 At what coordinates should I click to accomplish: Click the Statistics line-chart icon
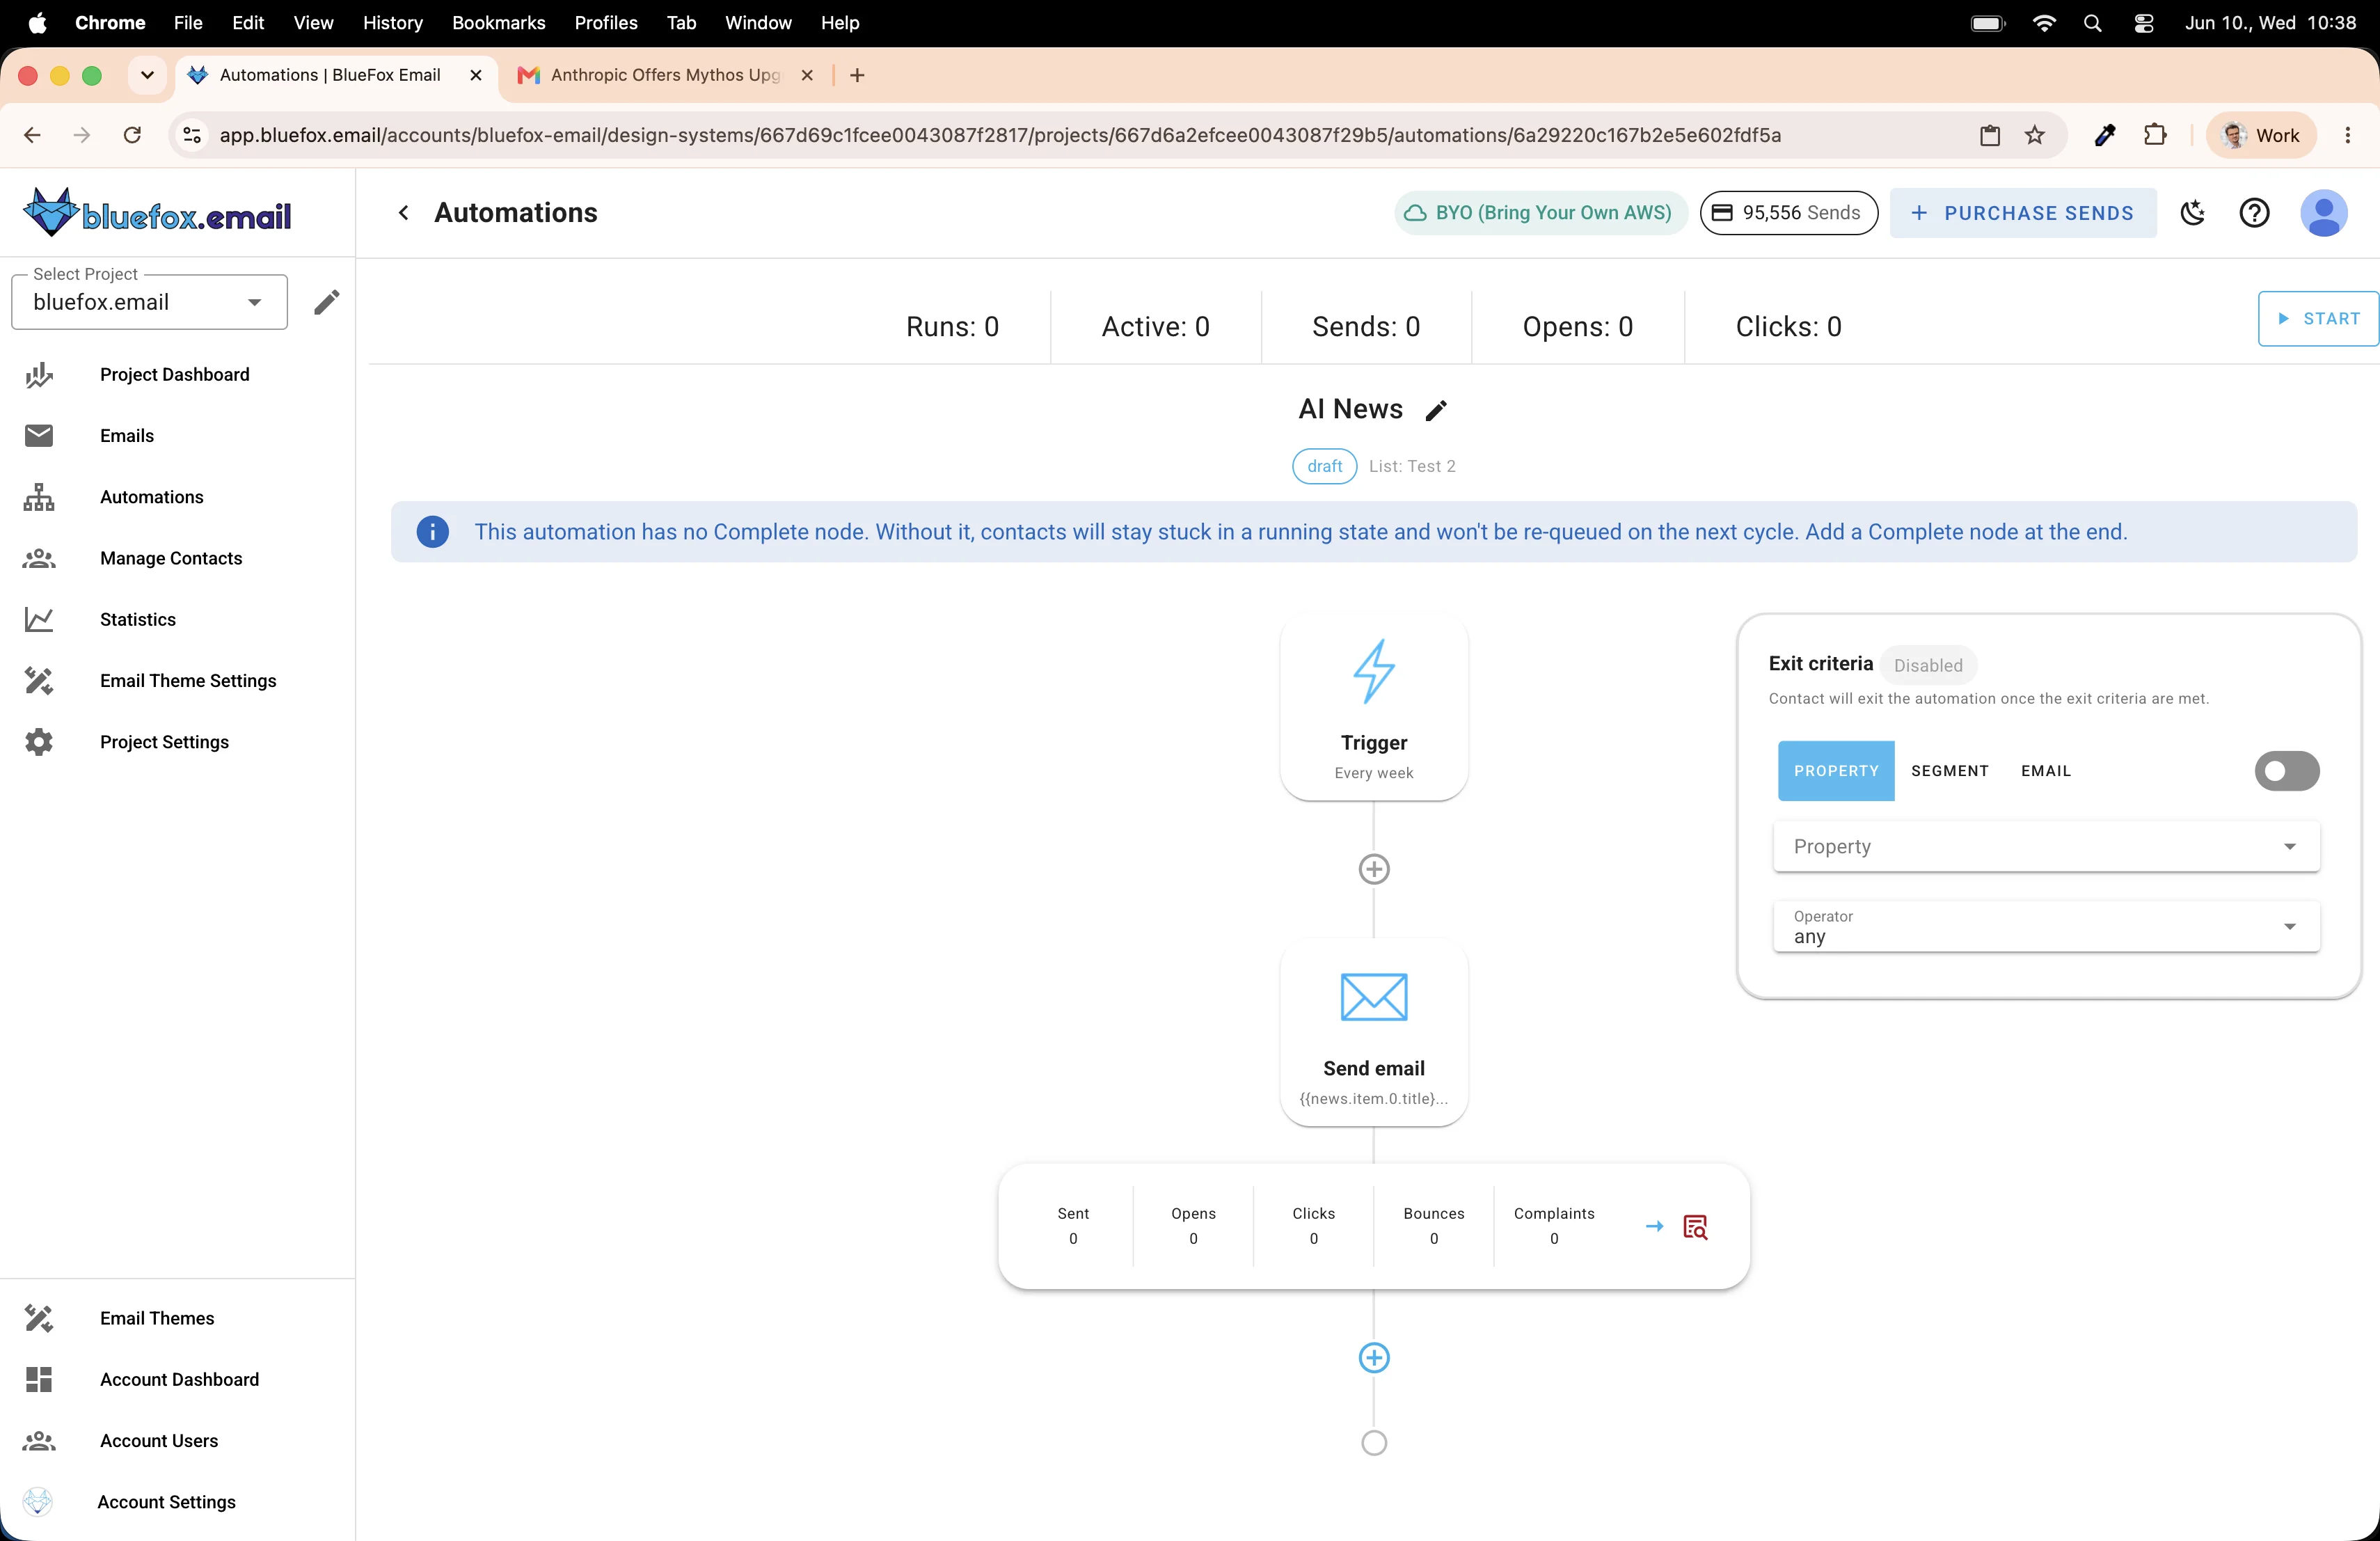tap(39, 620)
